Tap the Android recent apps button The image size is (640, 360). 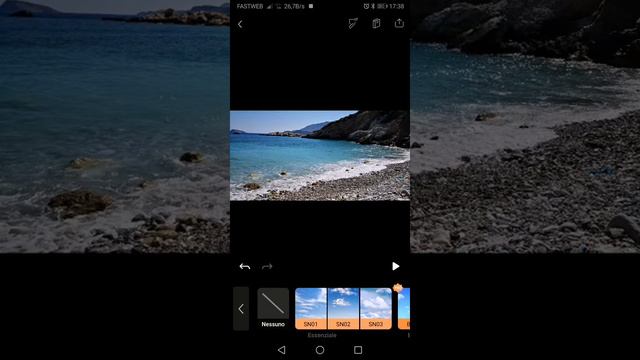pos(358,350)
